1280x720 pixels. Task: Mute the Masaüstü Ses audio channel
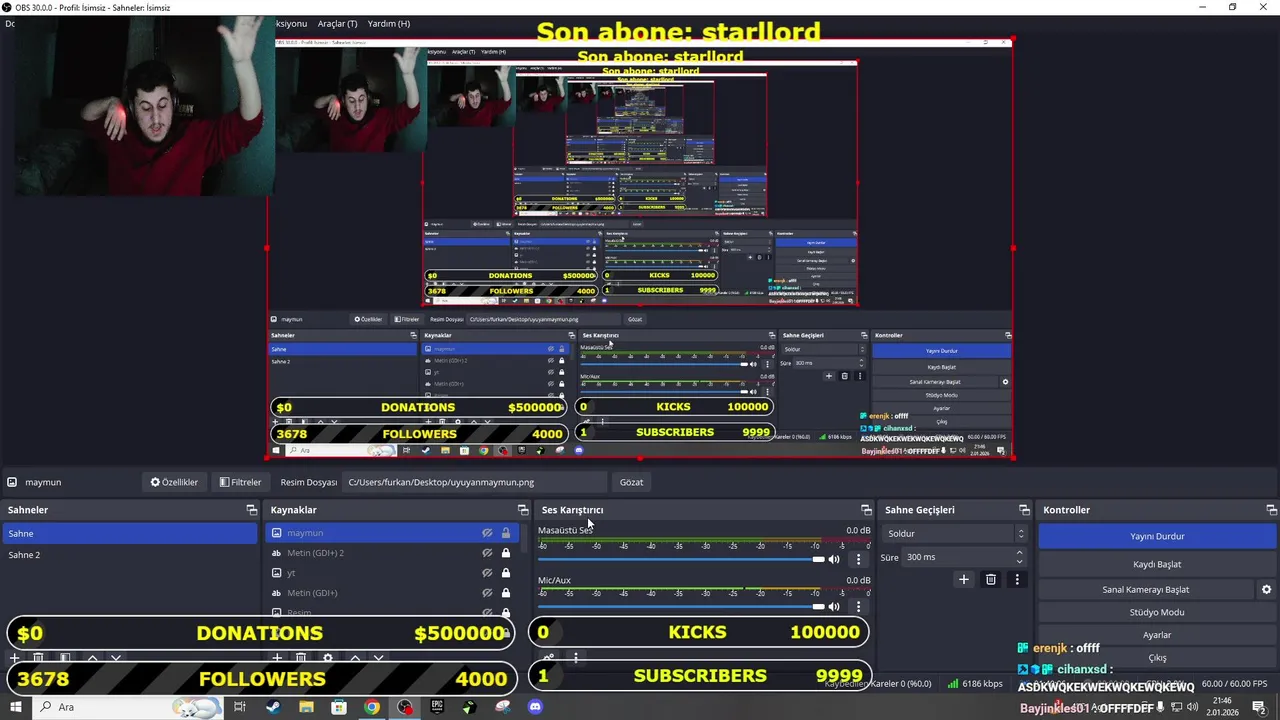tap(834, 559)
